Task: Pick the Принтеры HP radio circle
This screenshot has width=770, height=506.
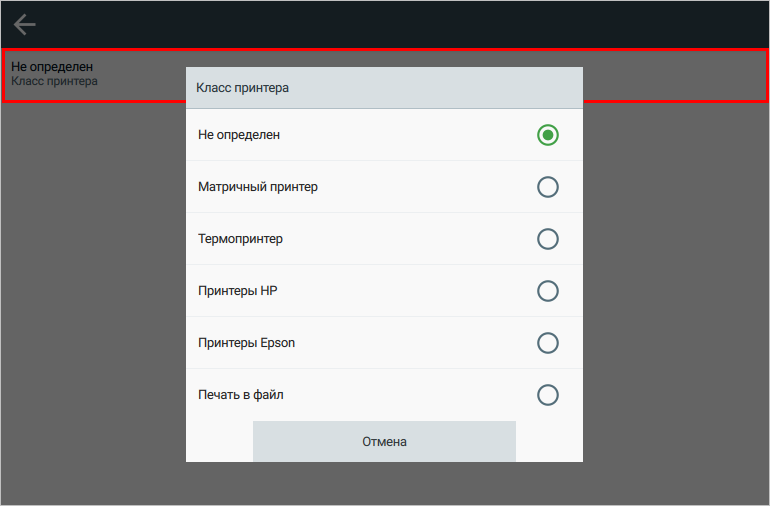Action: pyautogui.click(x=548, y=291)
